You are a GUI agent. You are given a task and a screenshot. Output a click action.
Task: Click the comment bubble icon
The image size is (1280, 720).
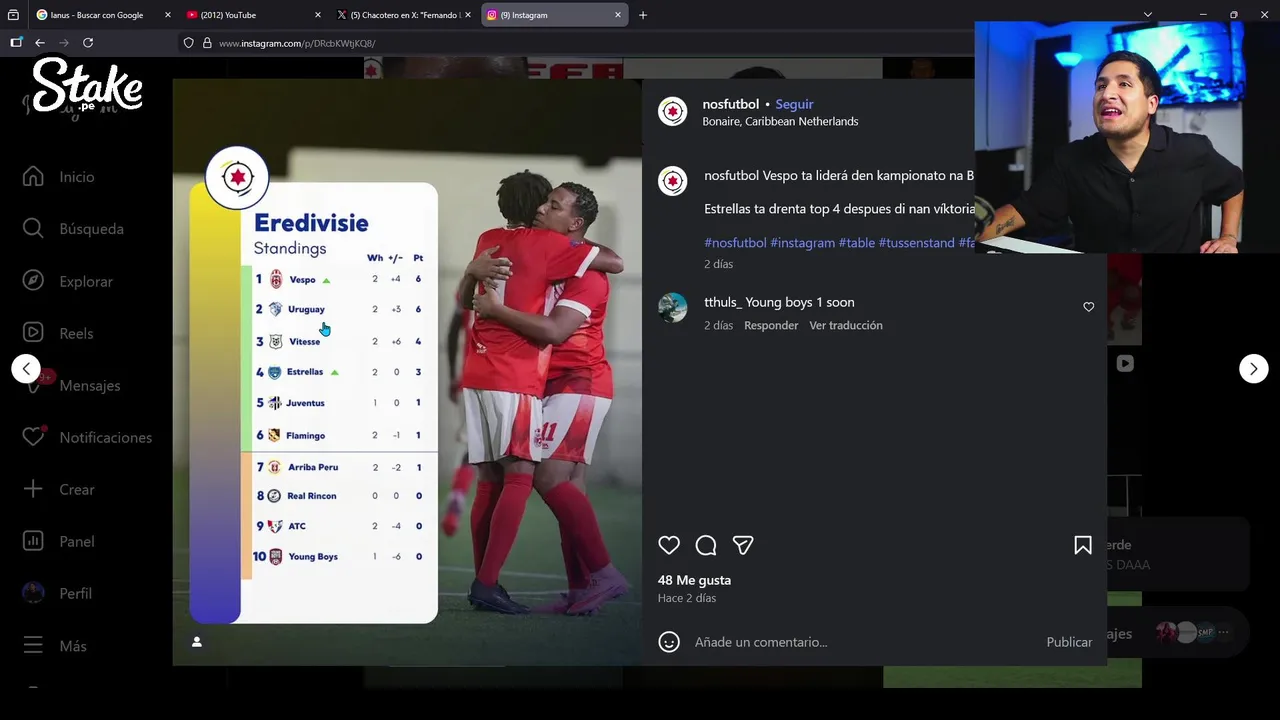tap(706, 545)
